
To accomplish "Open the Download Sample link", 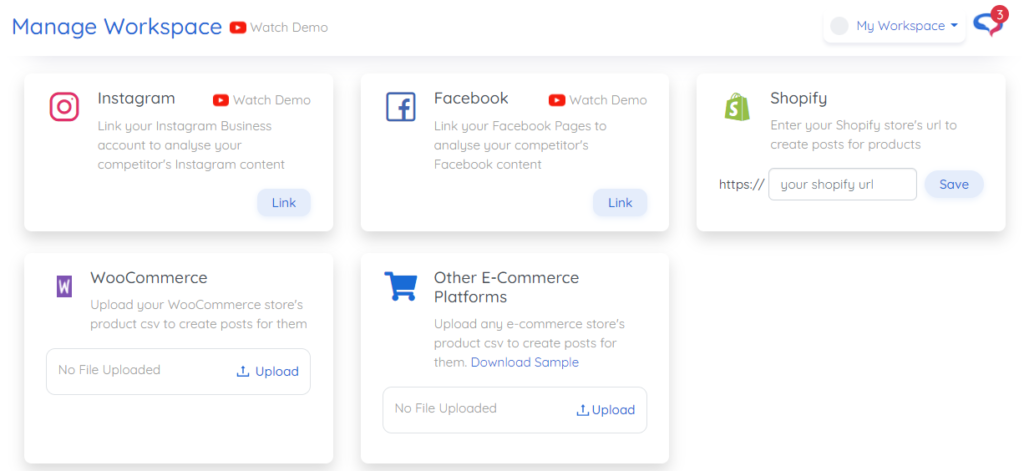I will (524, 362).
